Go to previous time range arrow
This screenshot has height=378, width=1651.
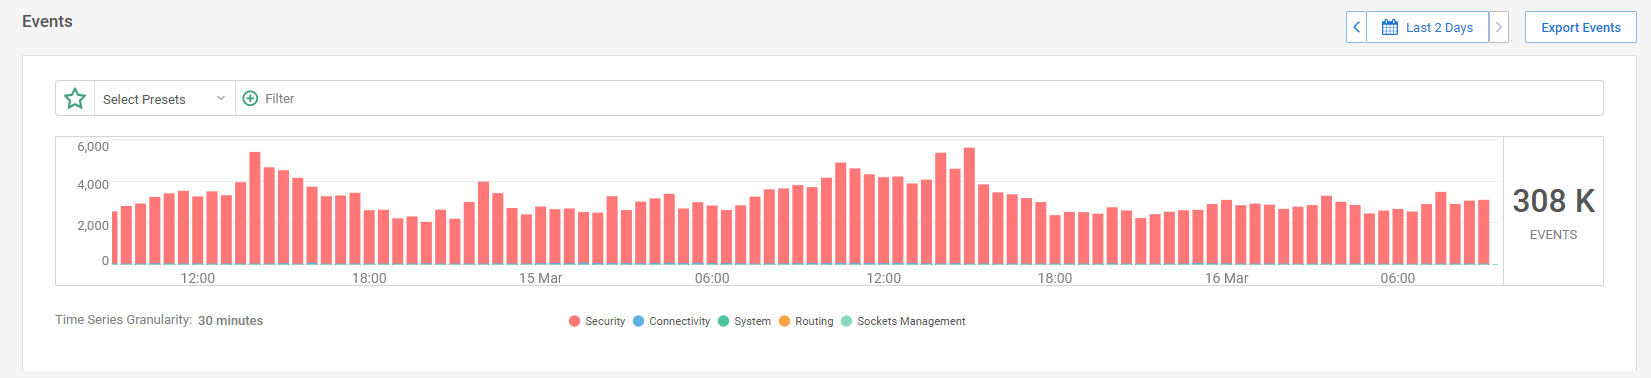(1356, 27)
